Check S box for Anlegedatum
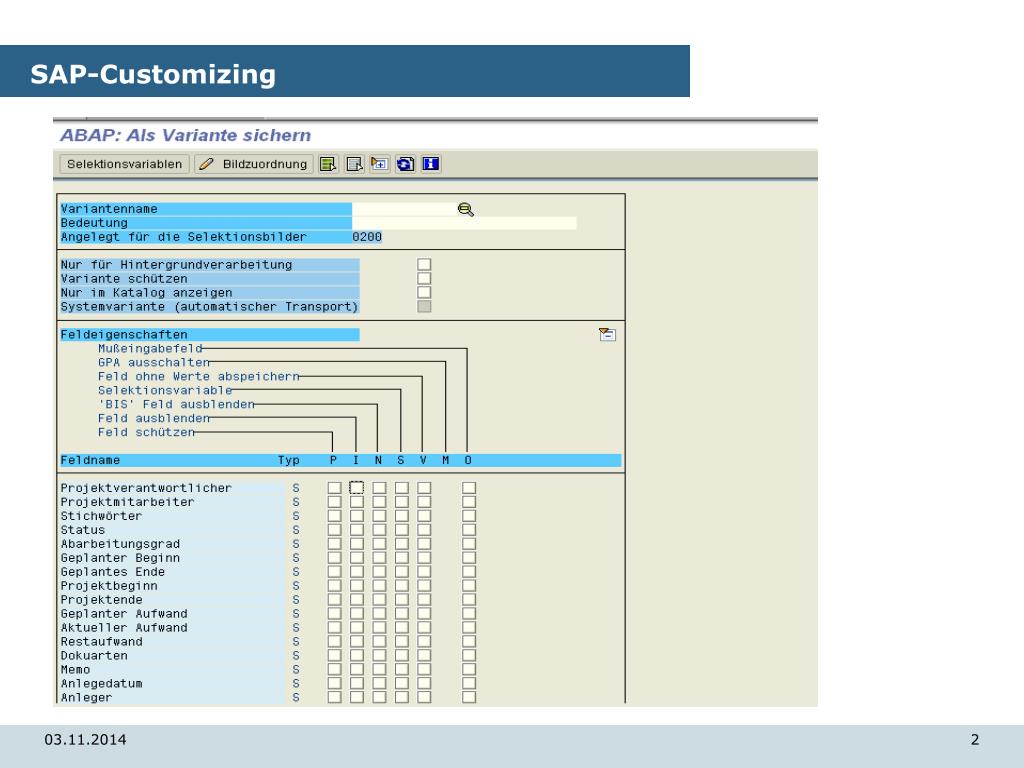This screenshot has height=768, width=1024. (402, 684)
